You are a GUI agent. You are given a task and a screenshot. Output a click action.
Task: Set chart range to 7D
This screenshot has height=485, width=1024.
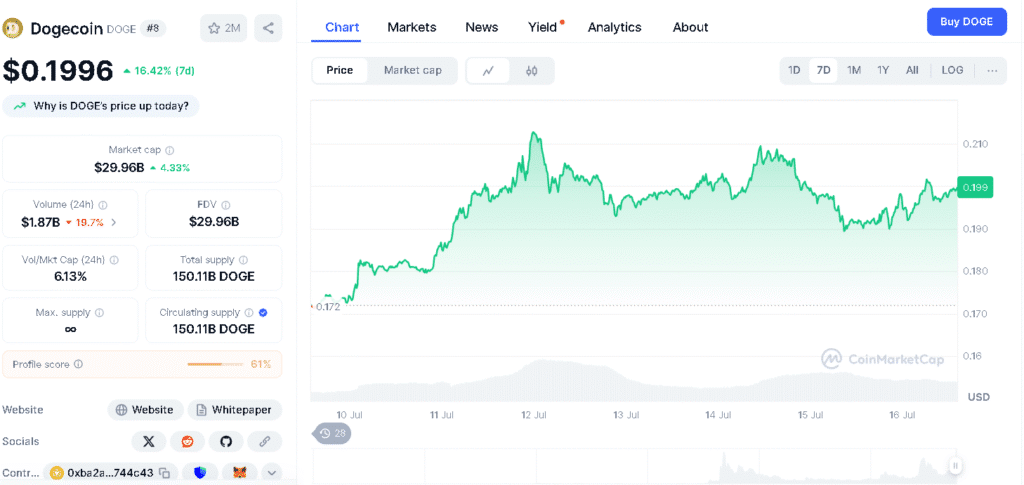click(x=824, y=70)
